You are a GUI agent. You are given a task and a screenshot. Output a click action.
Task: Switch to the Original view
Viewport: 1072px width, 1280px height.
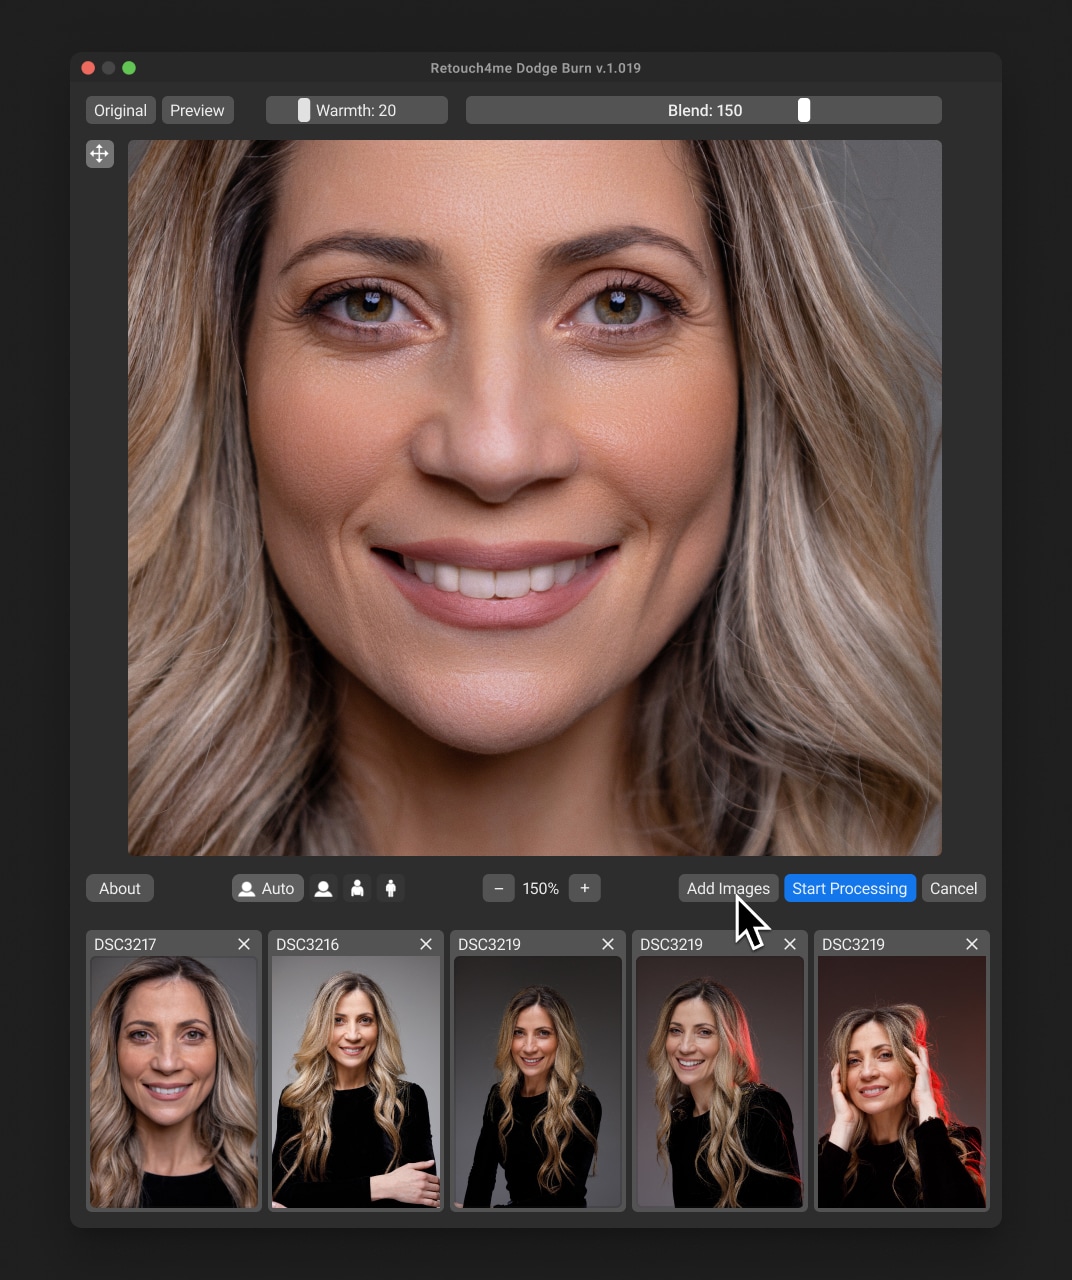[x=120, y=110]
